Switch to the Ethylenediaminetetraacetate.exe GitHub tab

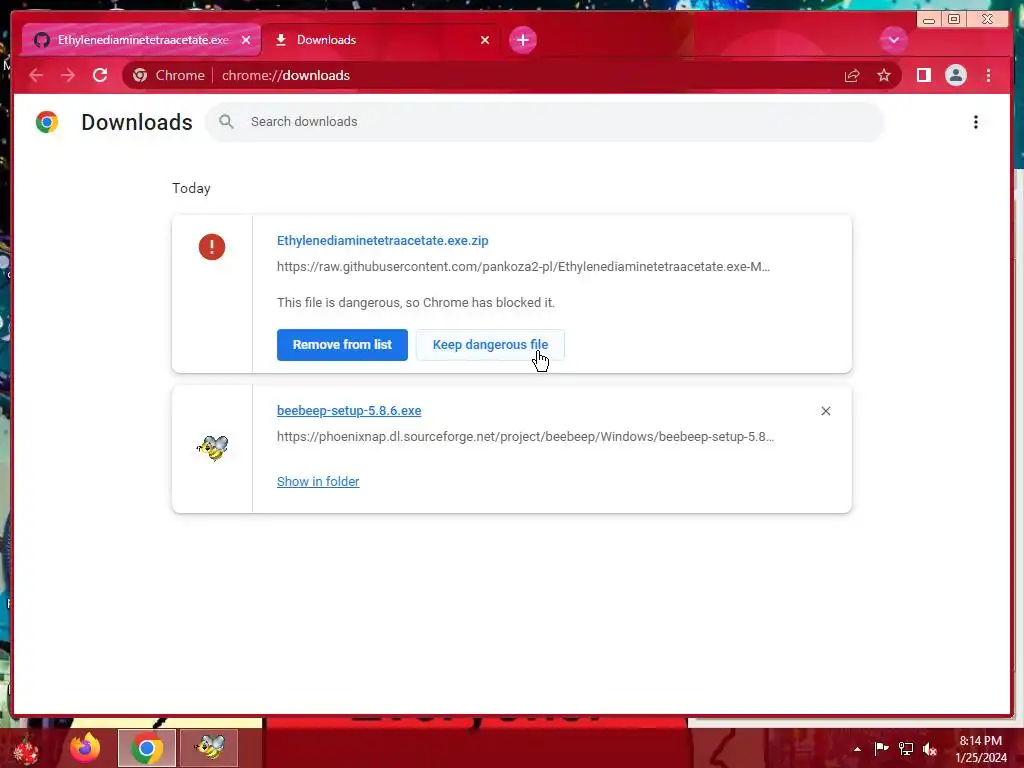tap(141, 40)
